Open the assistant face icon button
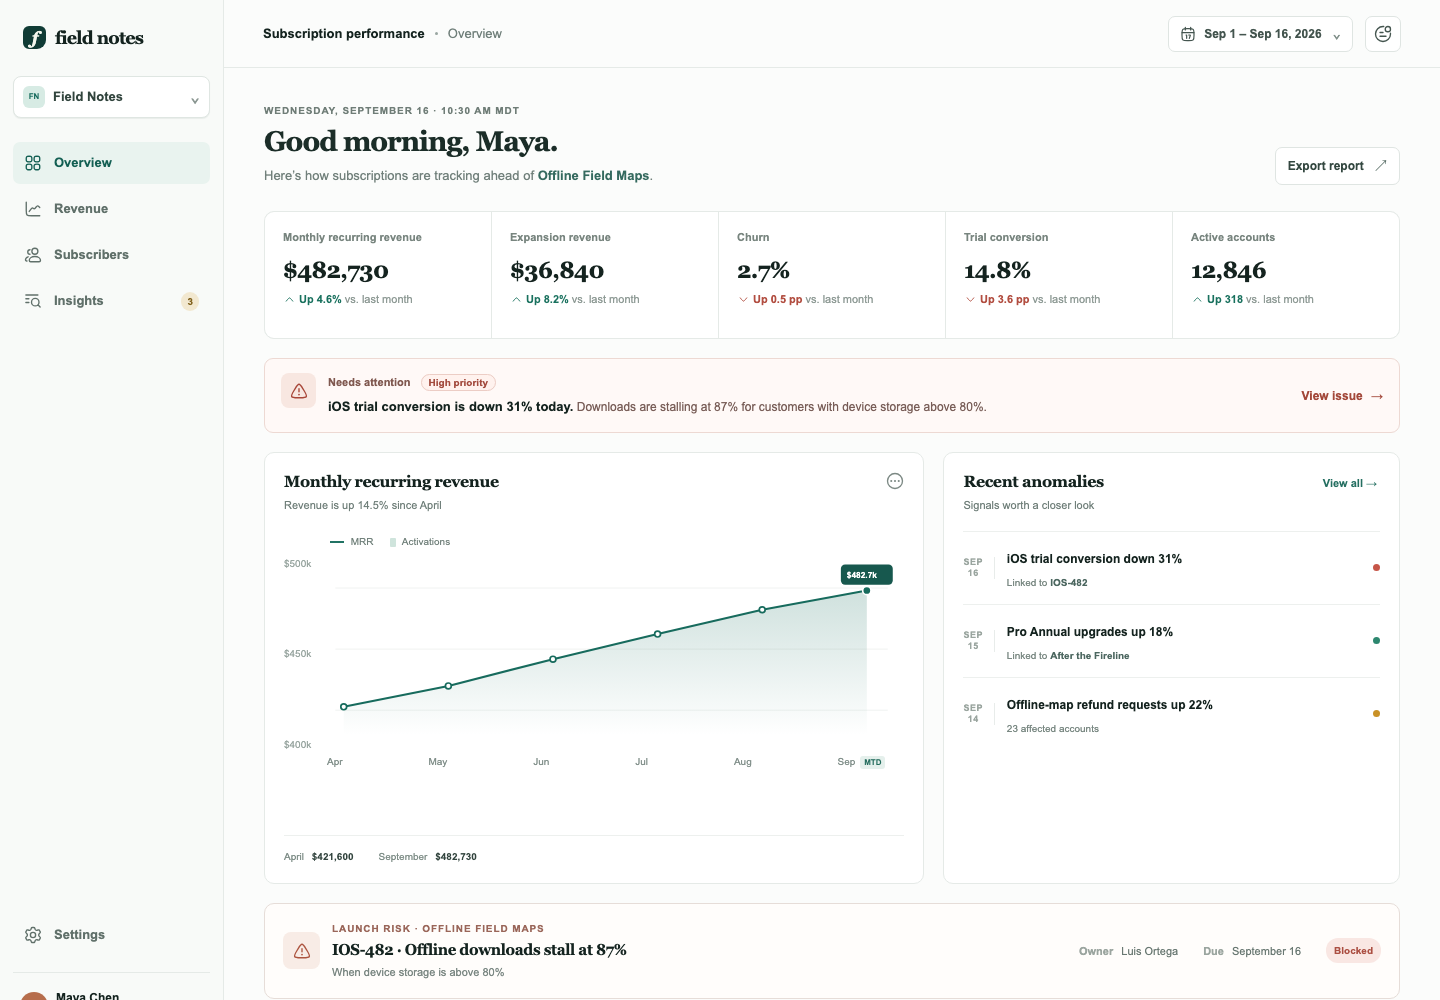Image resolution: width=1440 pixels, height=1000 pixels. [1383, 34]
